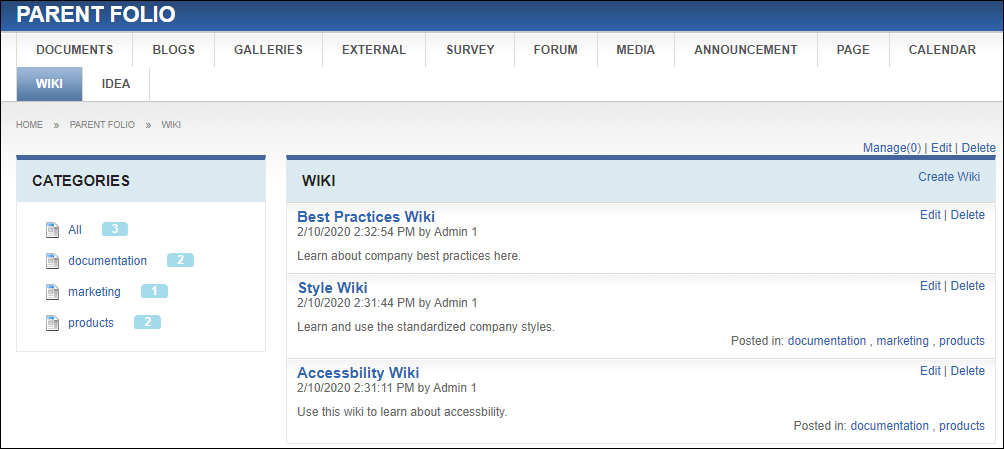The width and height of the screenshot is (1004, 449).
Task: Edit the Accessbility Wiki entry
Action: click(930, 371)
